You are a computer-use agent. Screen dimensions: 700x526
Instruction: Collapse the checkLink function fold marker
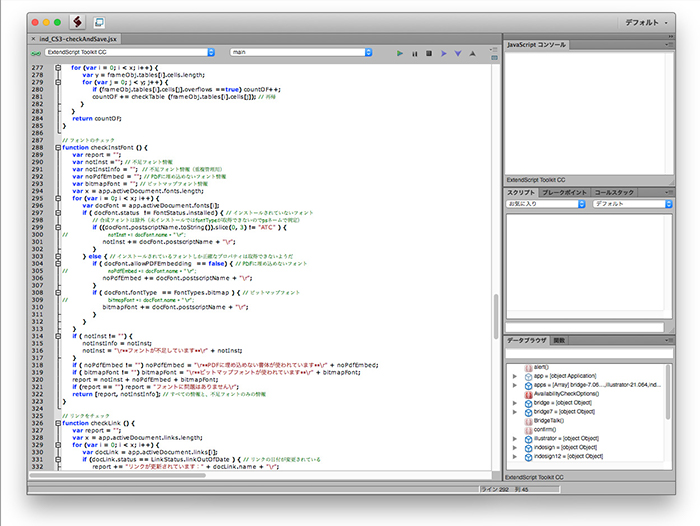[x=58, y=423]
